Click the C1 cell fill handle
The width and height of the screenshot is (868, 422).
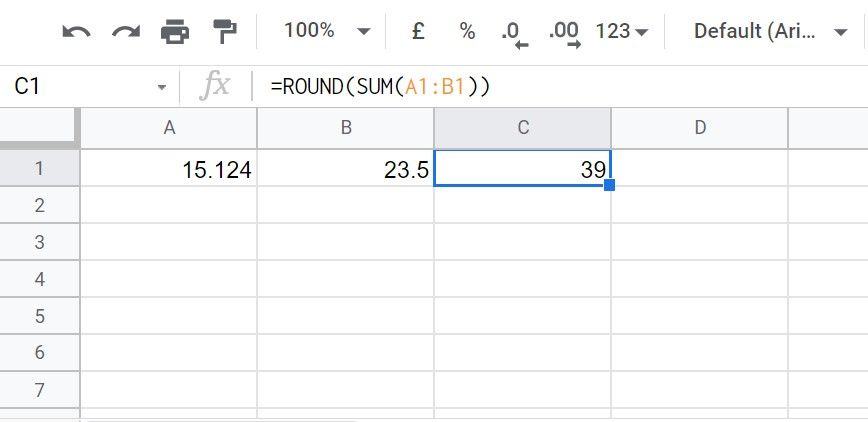pos(609,185)
